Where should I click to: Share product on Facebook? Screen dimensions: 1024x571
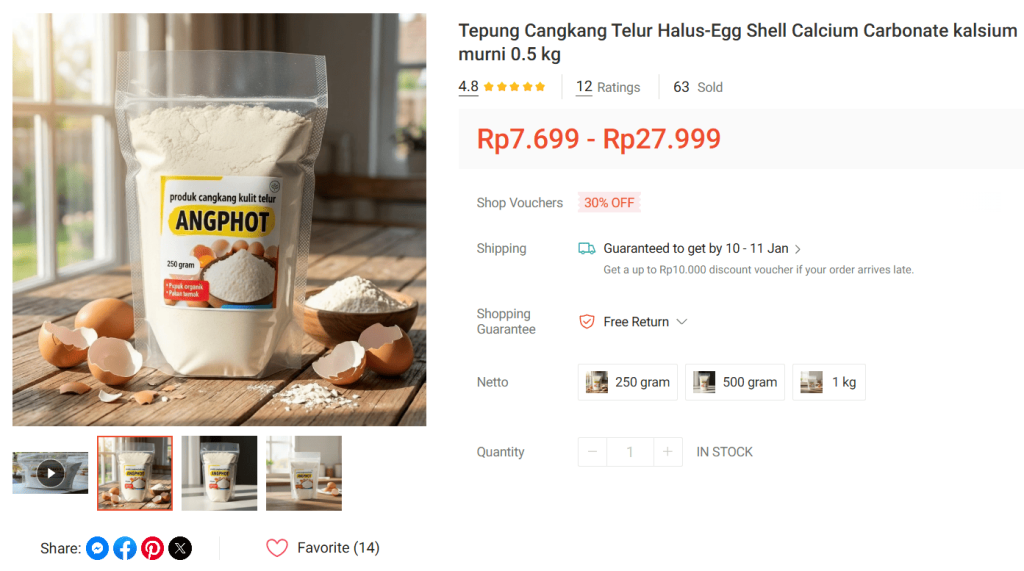pyautogui.click(x=125, y=548)
